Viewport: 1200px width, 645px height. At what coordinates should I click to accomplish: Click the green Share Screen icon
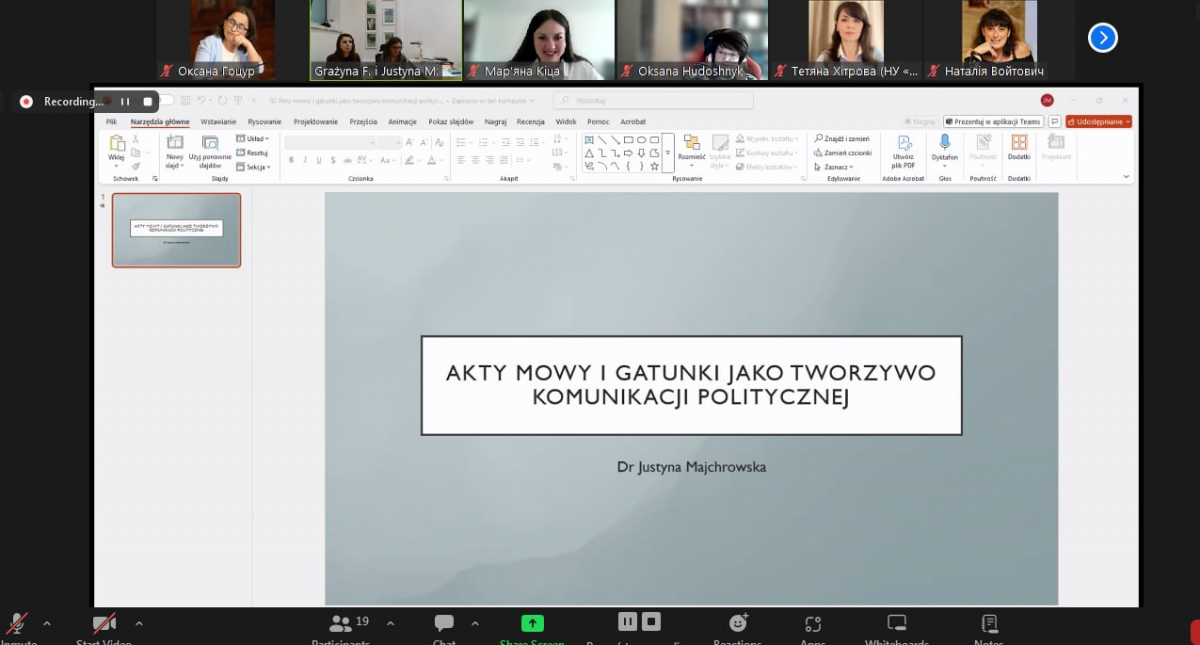coord(532,624)
